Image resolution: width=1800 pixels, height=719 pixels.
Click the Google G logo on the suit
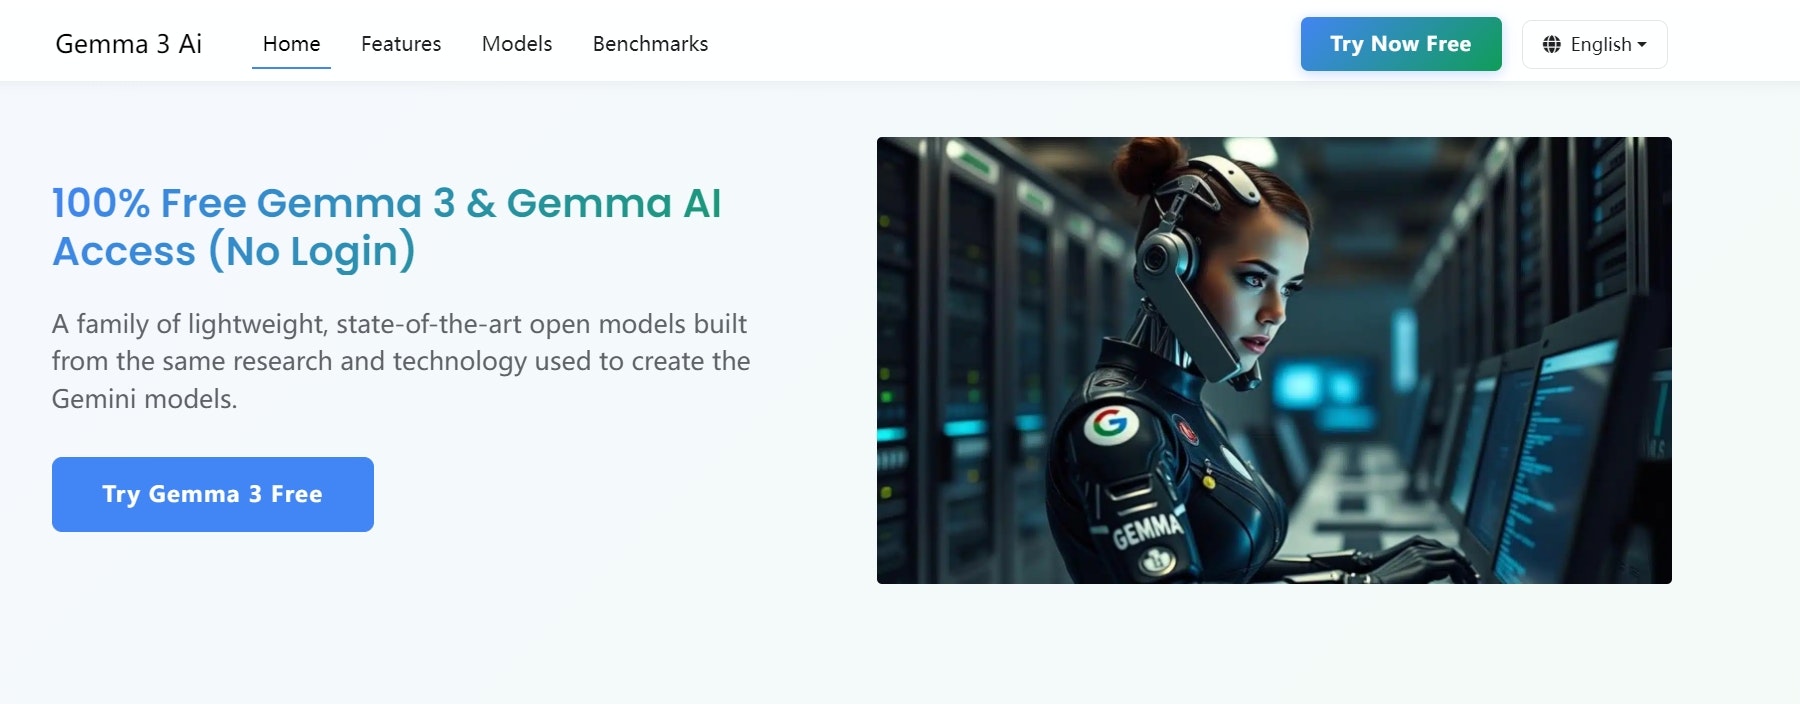tap(1110, 424)
